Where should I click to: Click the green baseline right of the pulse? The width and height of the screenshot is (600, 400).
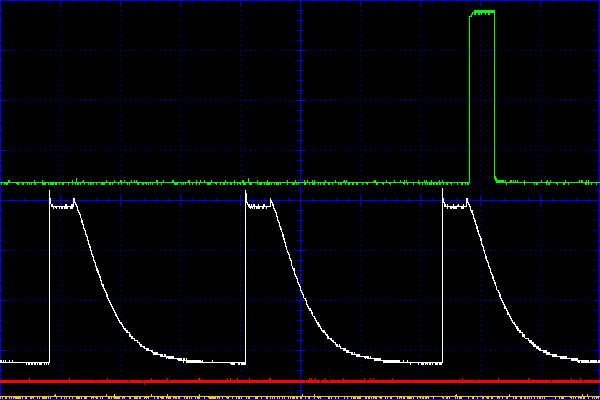coord(550,182)
